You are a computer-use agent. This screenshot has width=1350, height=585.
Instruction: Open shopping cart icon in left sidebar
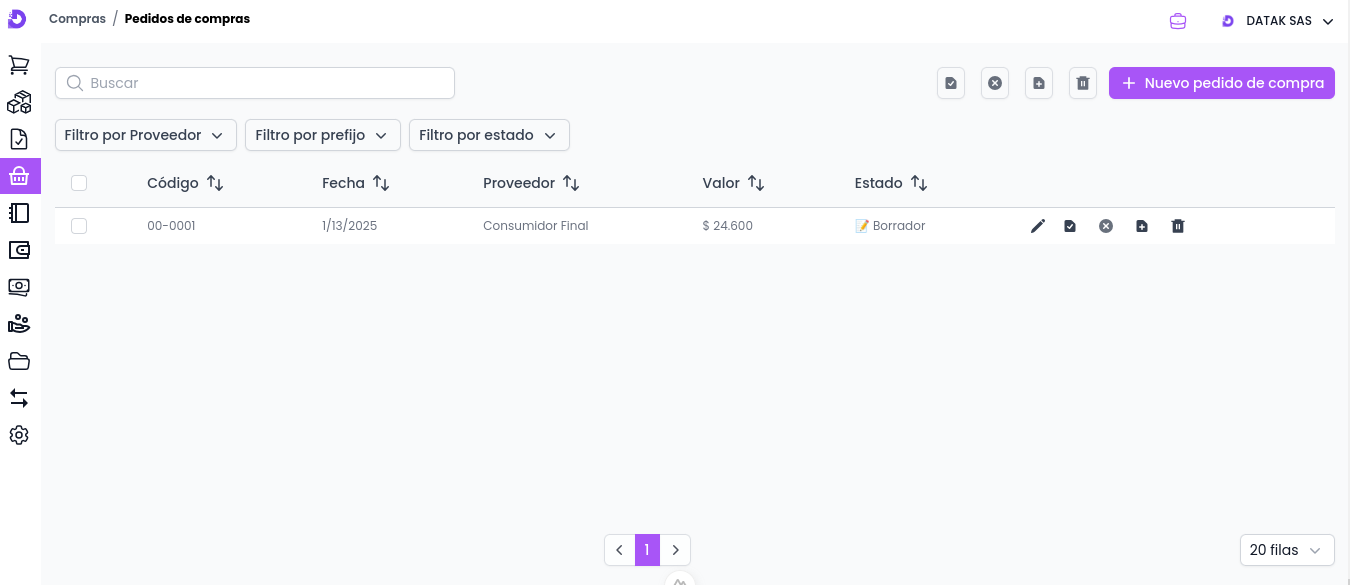pos(19,65)
